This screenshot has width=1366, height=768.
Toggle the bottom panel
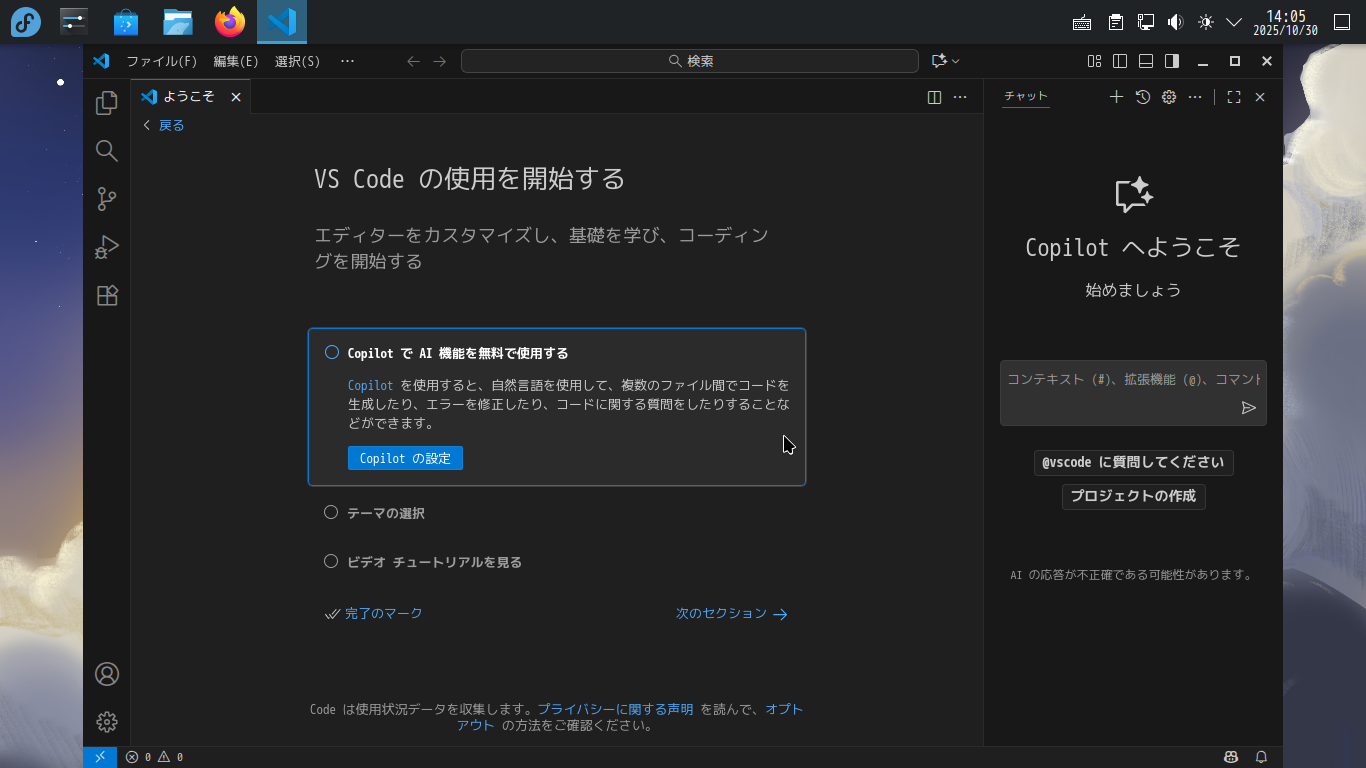click(x=1146, y=61)
